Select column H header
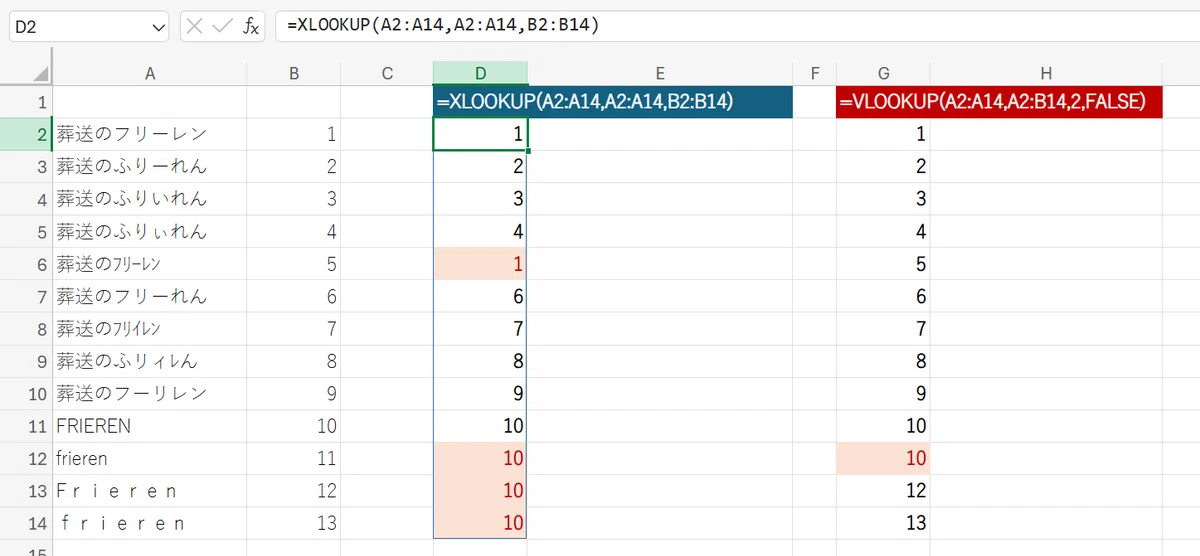This screenshot has height=556, width=1200. click(1046, 73)
